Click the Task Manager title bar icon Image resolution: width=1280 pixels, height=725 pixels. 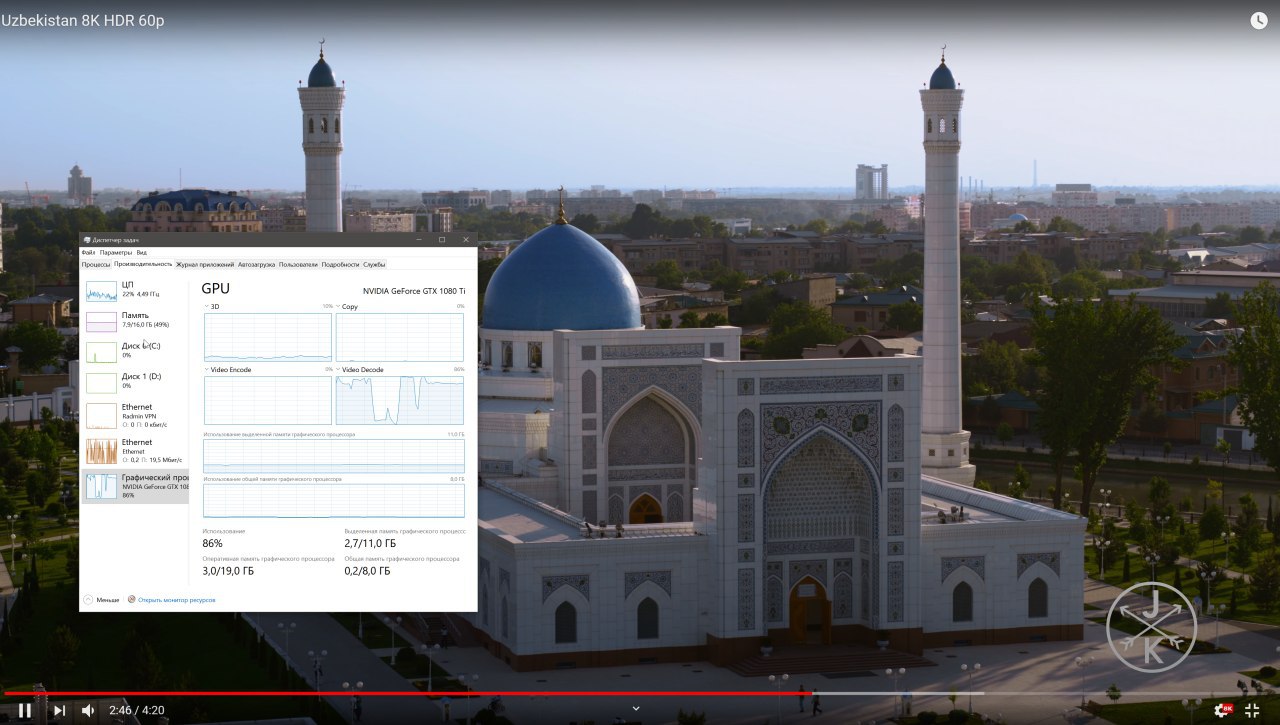[x=87, y=240]
